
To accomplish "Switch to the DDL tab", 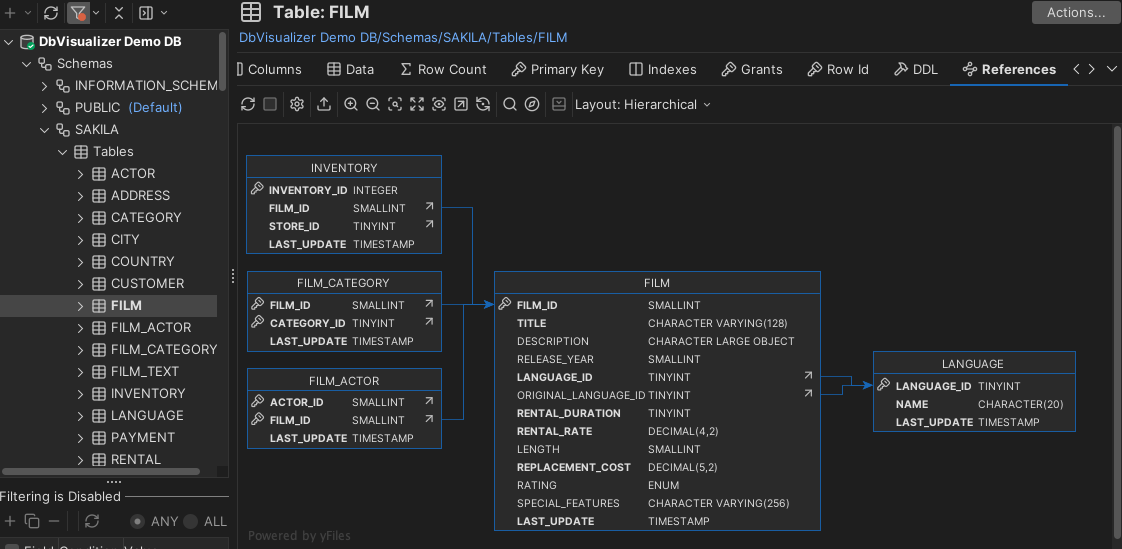I will (915, 69).
